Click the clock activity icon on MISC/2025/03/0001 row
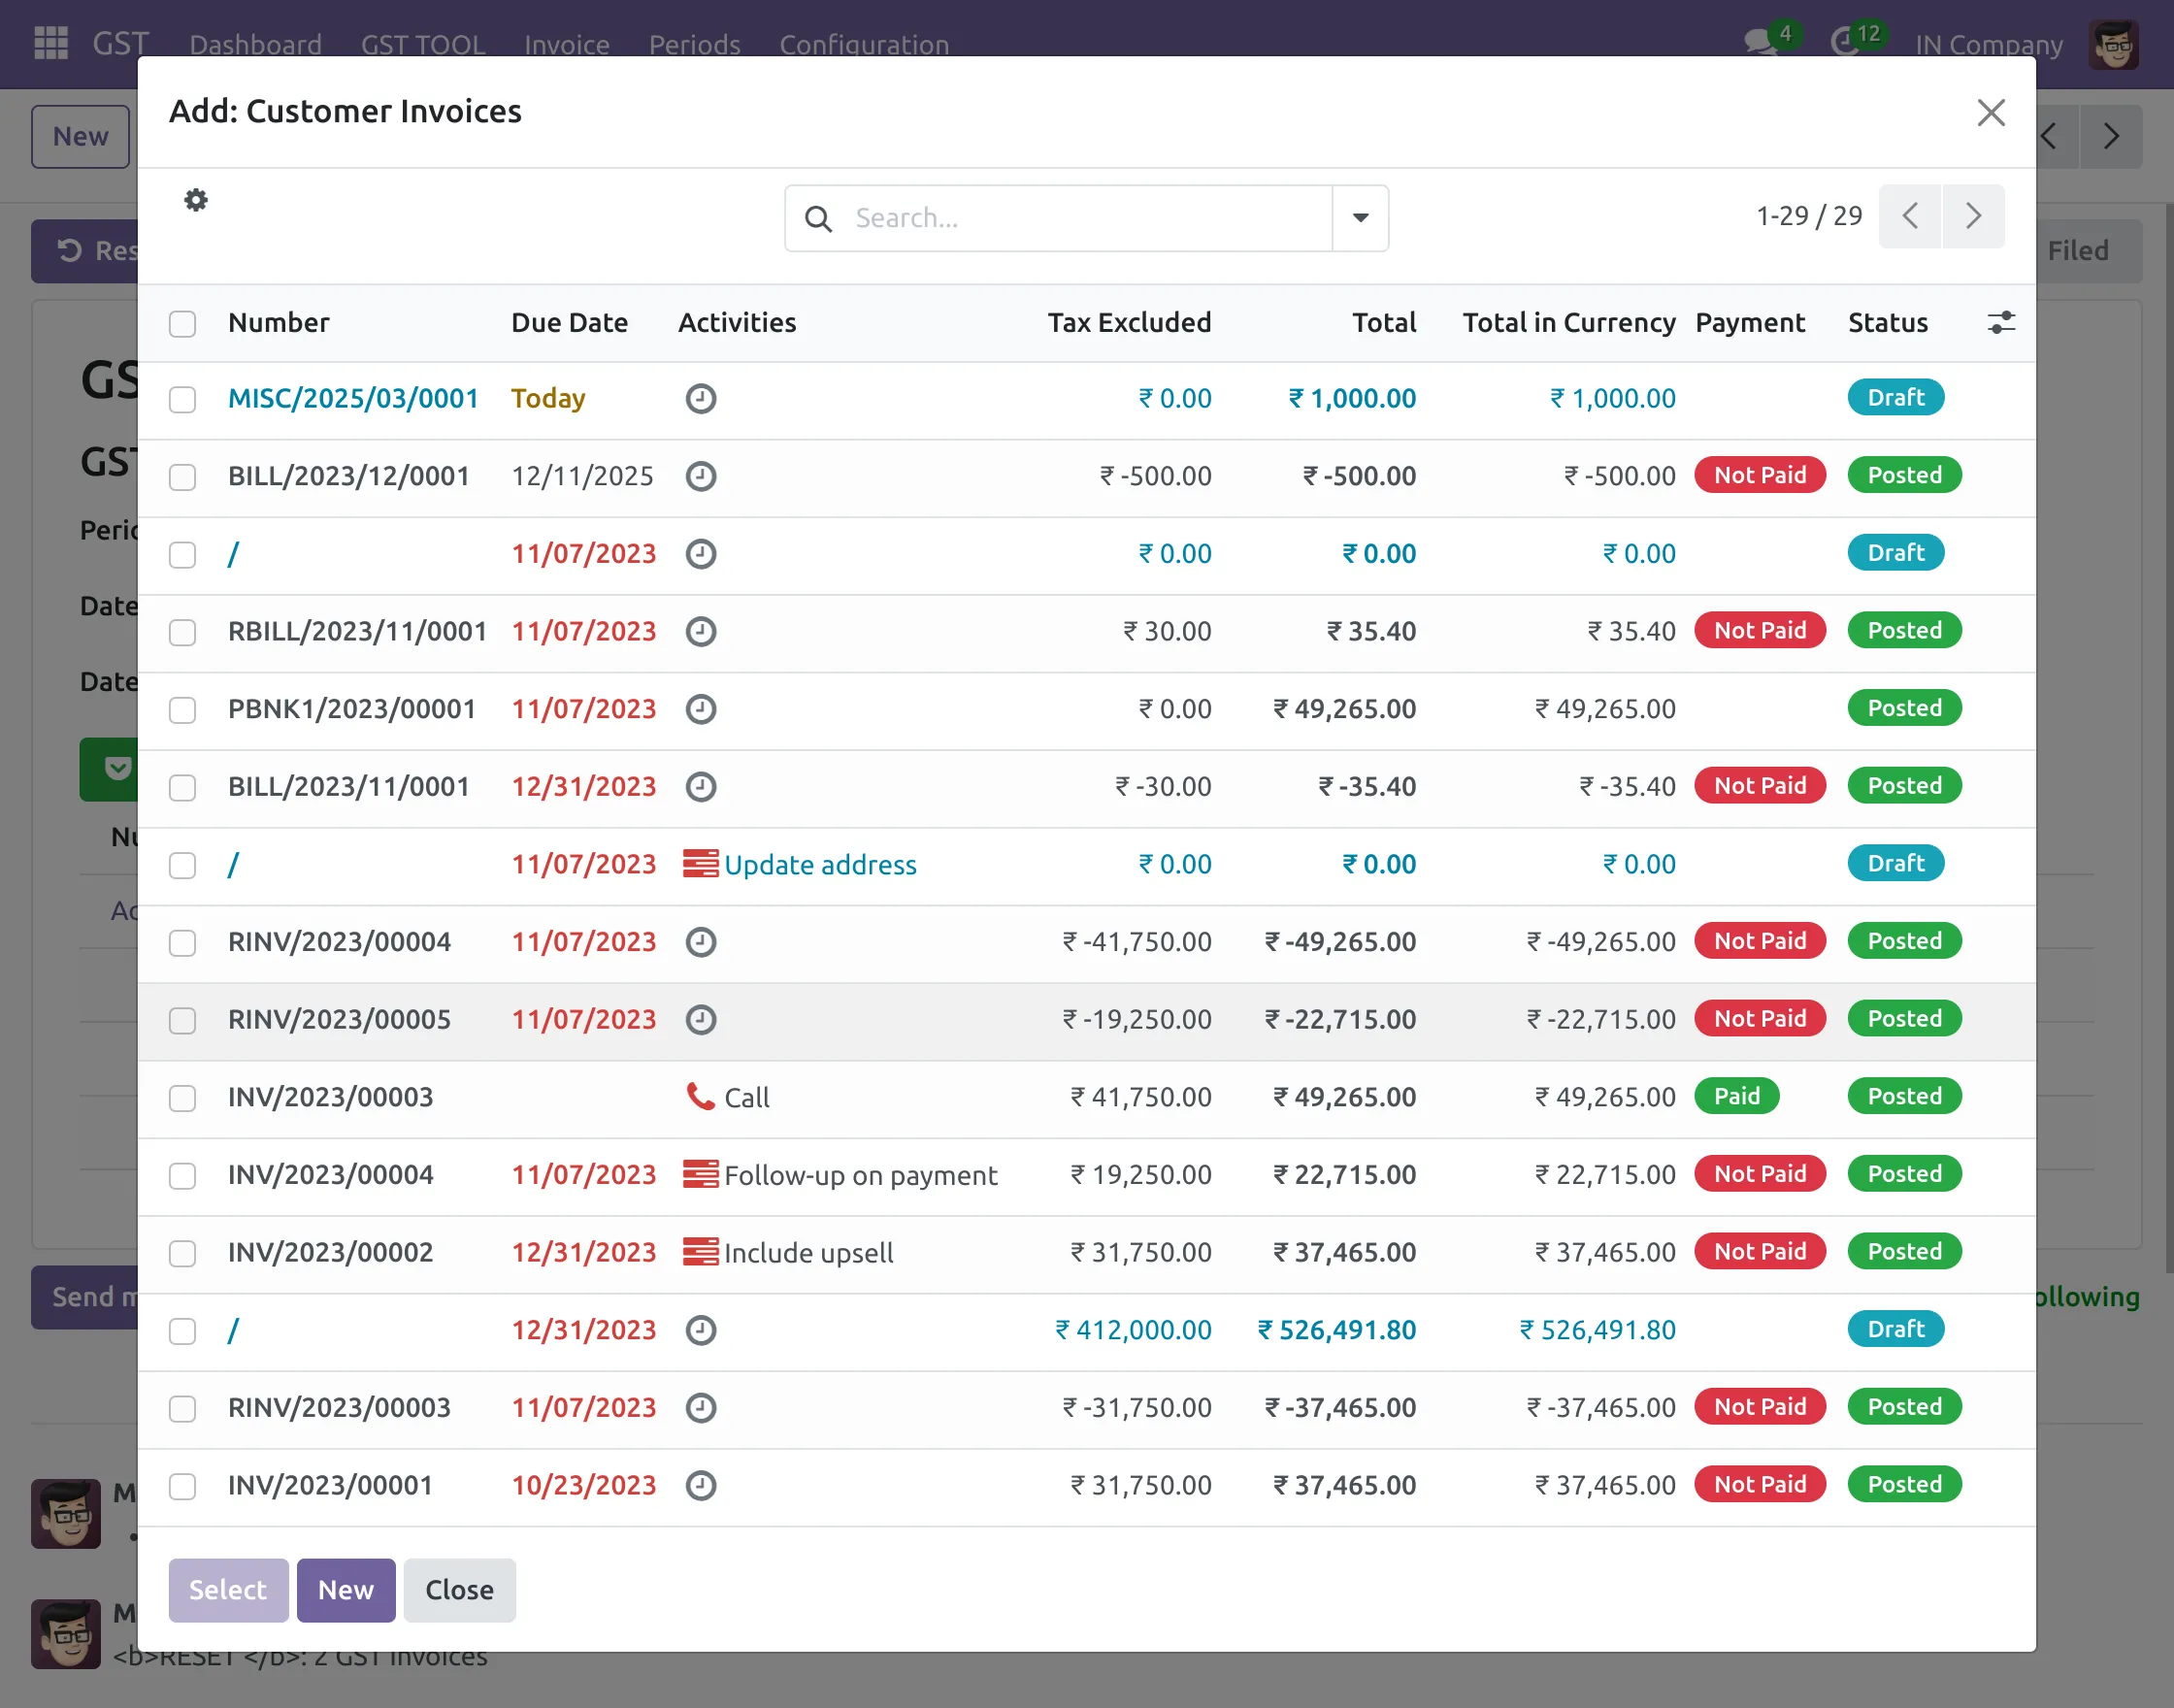2174x1708 pixels. coord(700,398)
